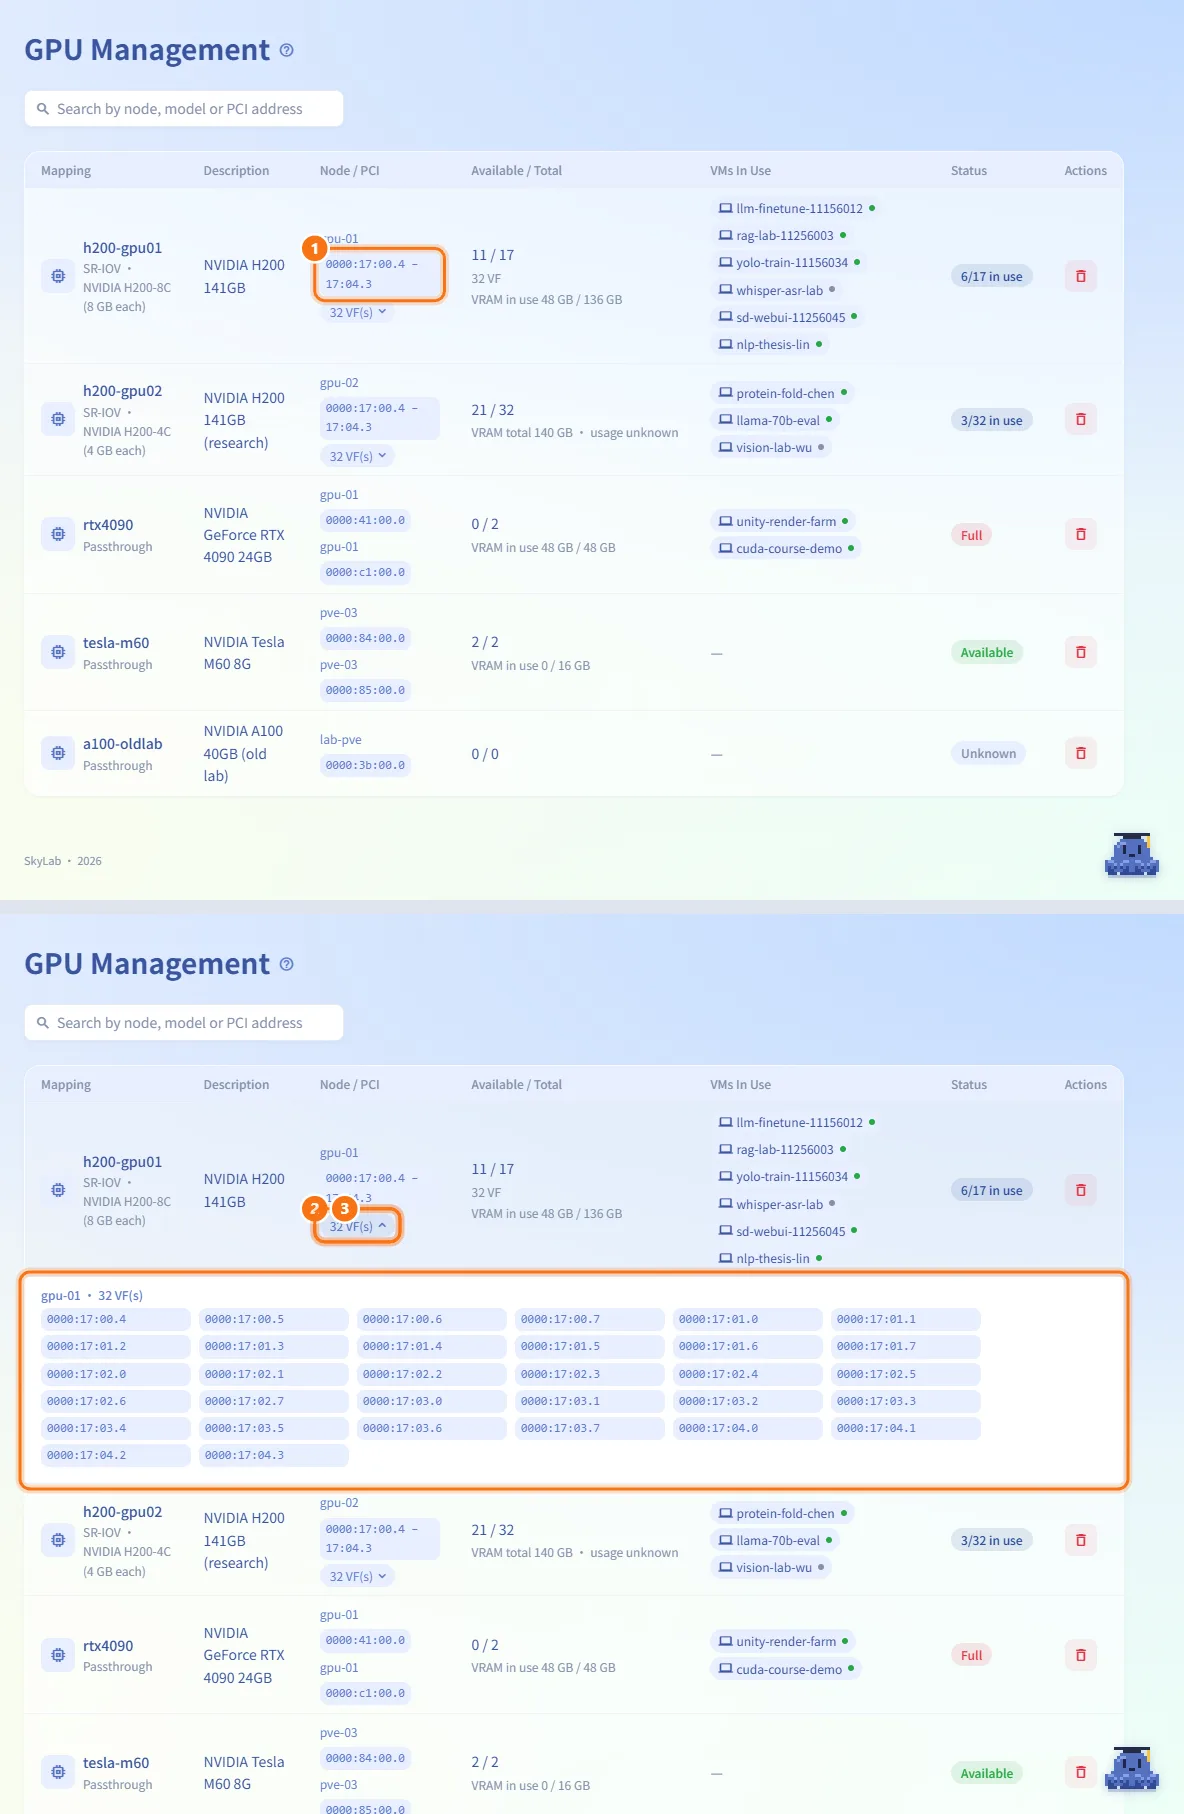Delete h200-gpu02 in the collapsed upper view
This screenshot has height=1814, width=1184.
1081,420
